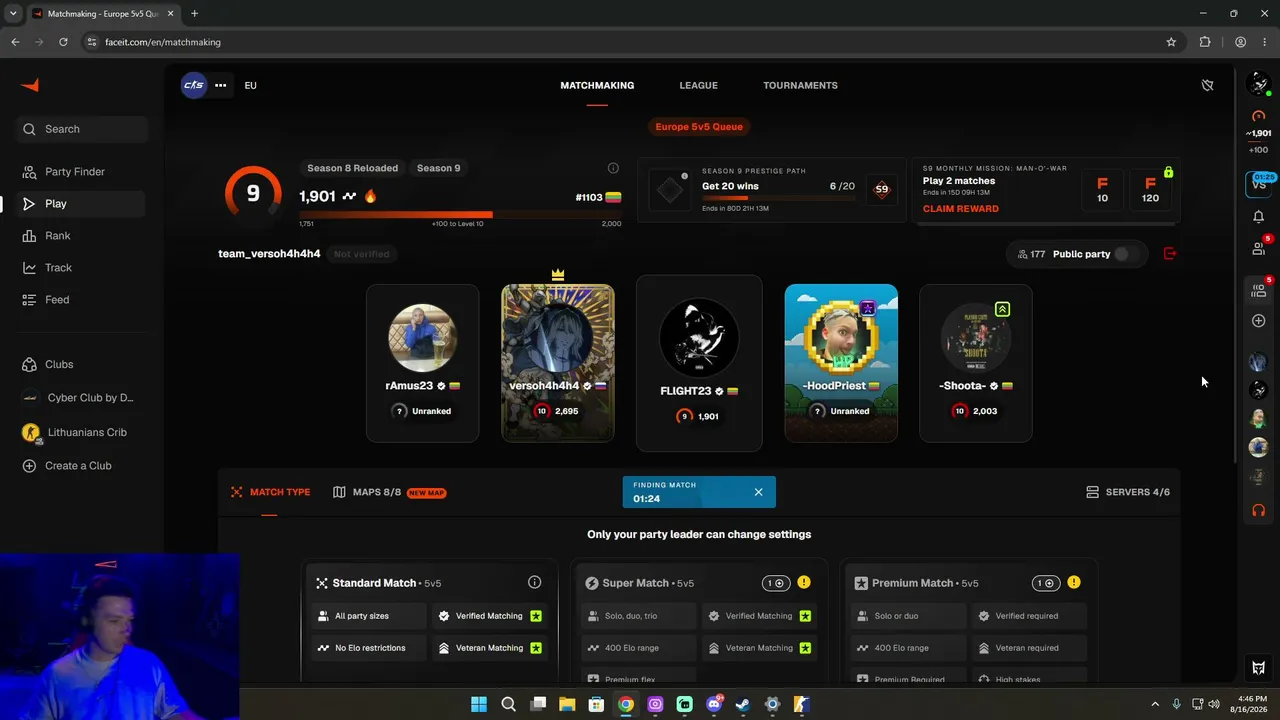Open Rank in the sidebar
The image size is (1280, 720).
(82, 236)
